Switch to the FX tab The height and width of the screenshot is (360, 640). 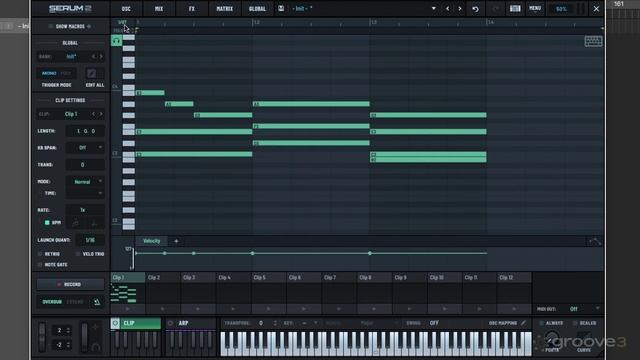(x=192, y=9)
